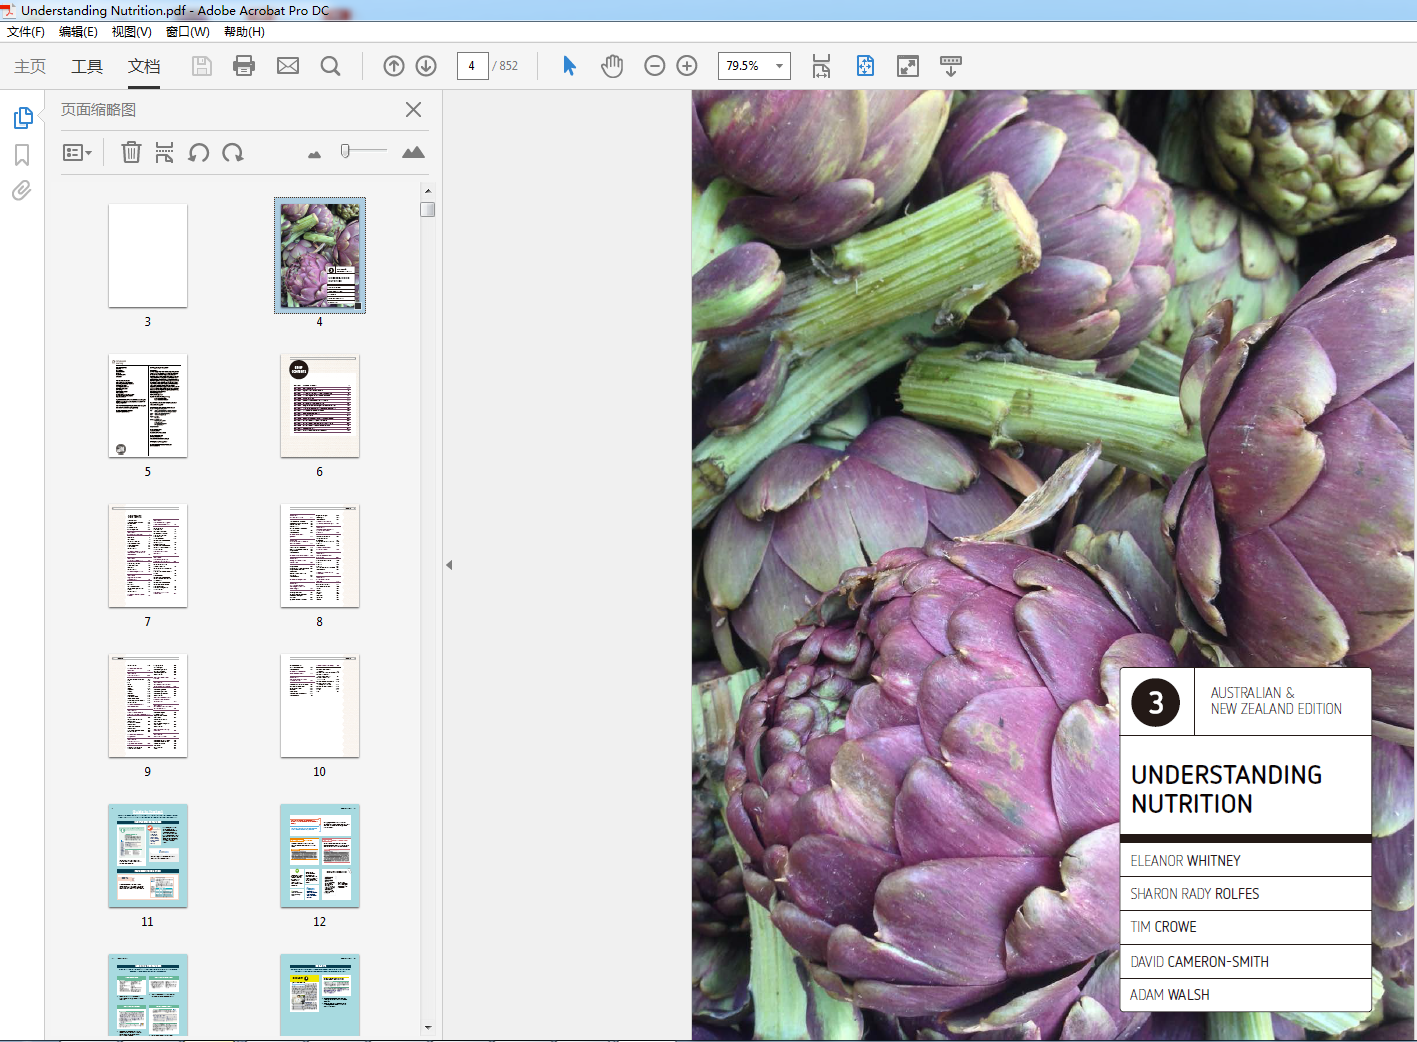Click the thumbnail size slider

(346, 151)
